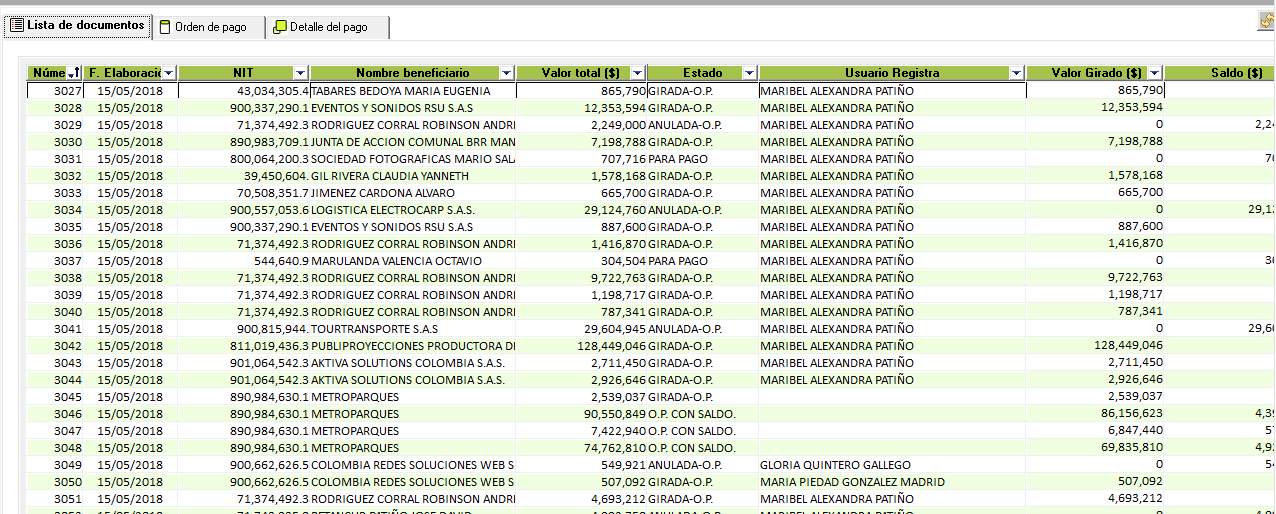Click the Usuario Registra column header

890,73
